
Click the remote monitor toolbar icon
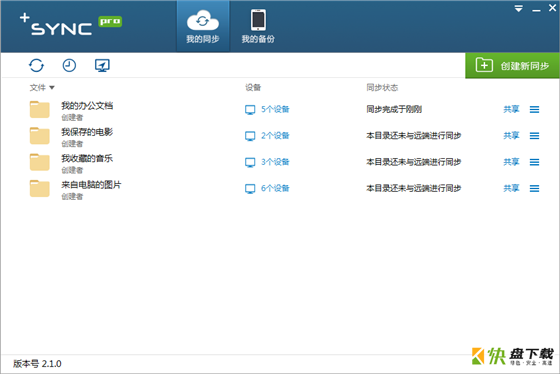pos(102,65)
